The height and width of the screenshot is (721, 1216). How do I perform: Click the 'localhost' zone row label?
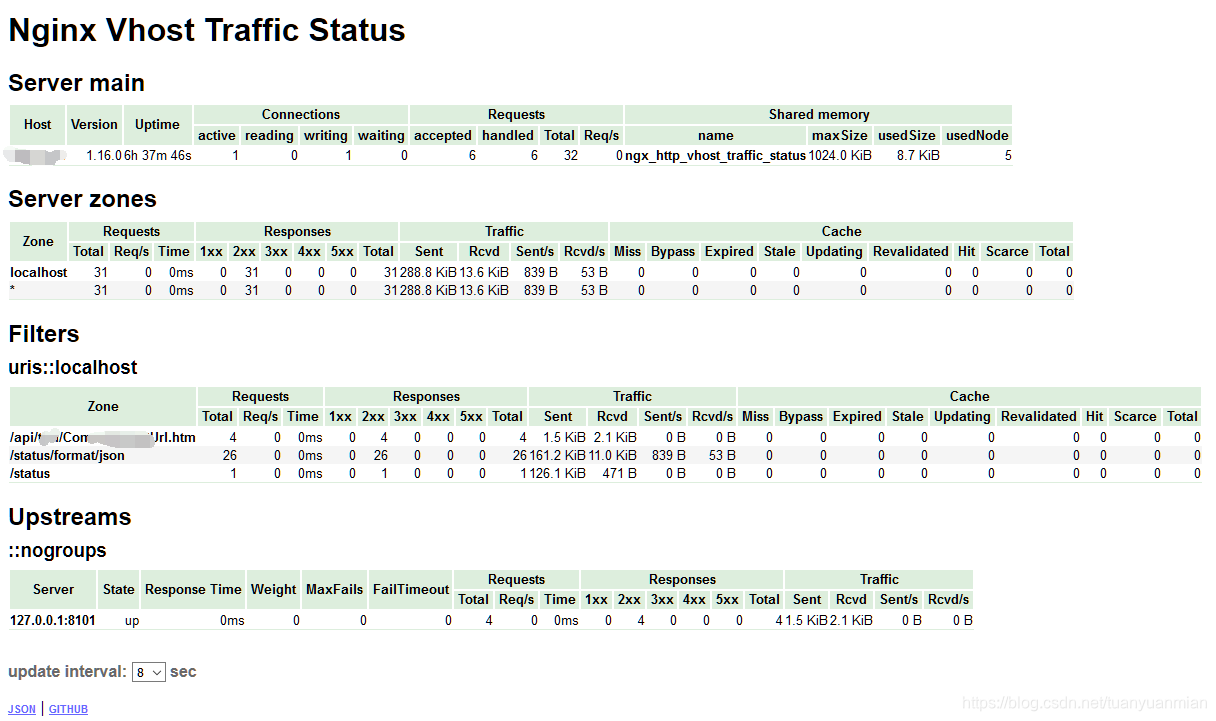(39, 272)
